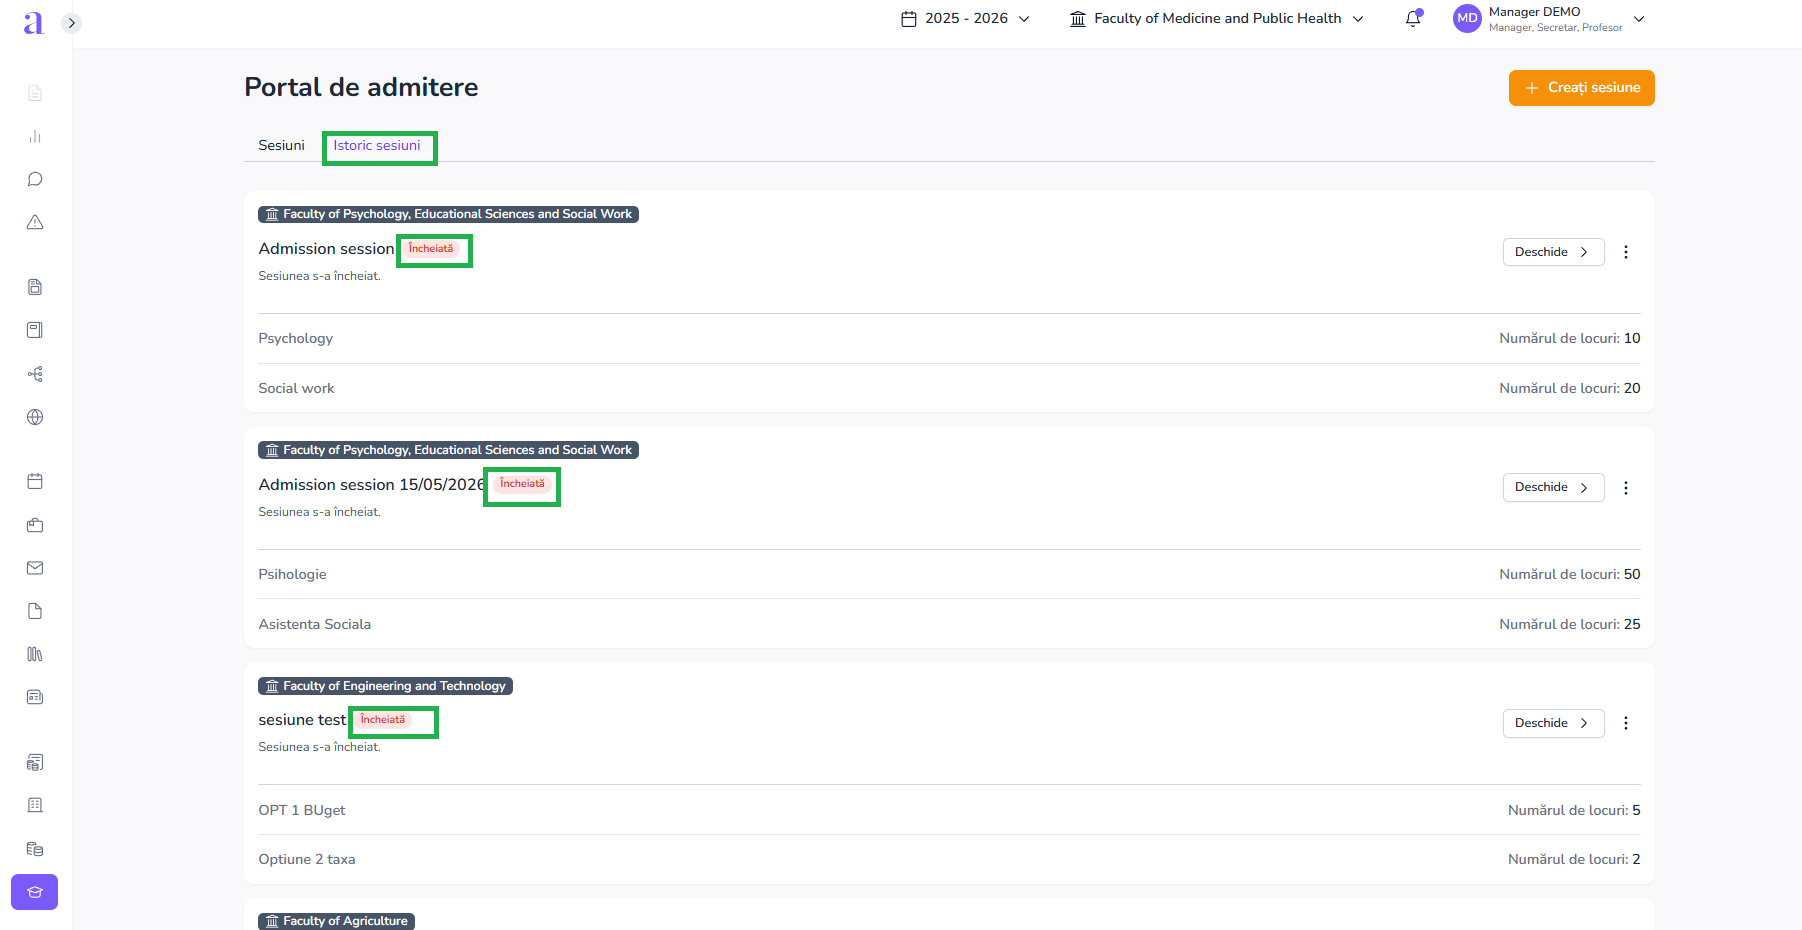1802x930 pixels.
Task: Open the faded document icon in sidebar
Action: point(35,93)
